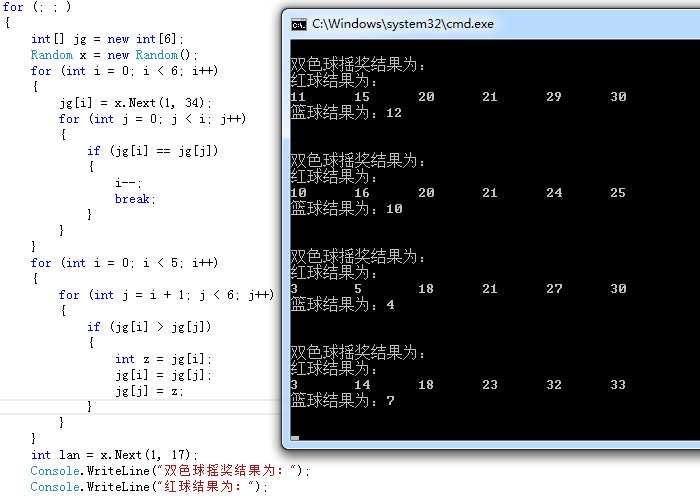Click the line 'if (jg[i] == jg[j])'
The height and width of the screenshot is (497, 700).
[x=153, y=151]
